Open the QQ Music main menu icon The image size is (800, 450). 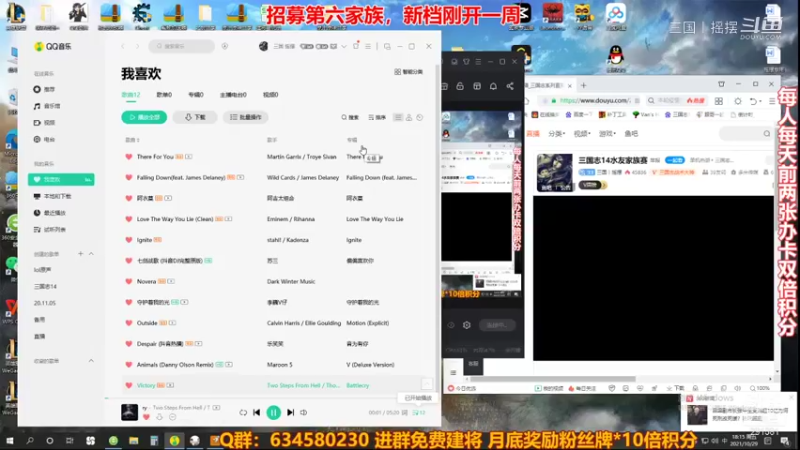tap(368, 46)
